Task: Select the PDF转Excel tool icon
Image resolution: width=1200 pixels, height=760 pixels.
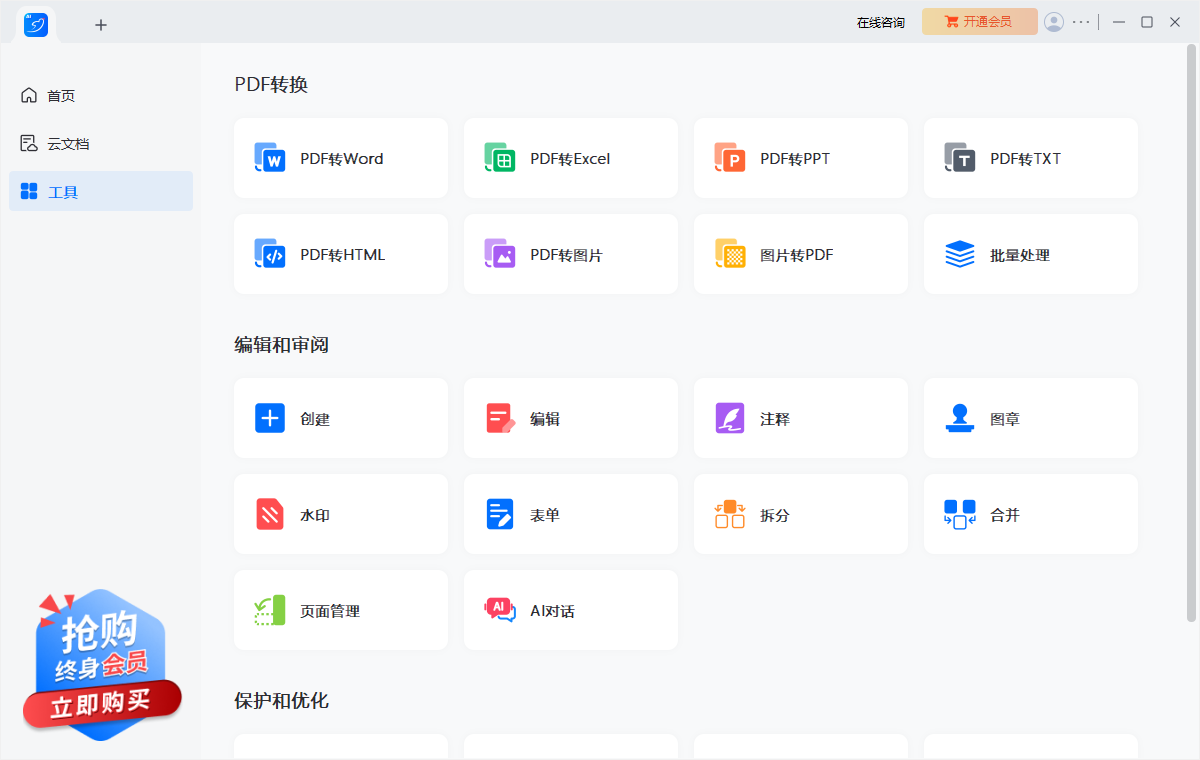Action: pos(500,159)
